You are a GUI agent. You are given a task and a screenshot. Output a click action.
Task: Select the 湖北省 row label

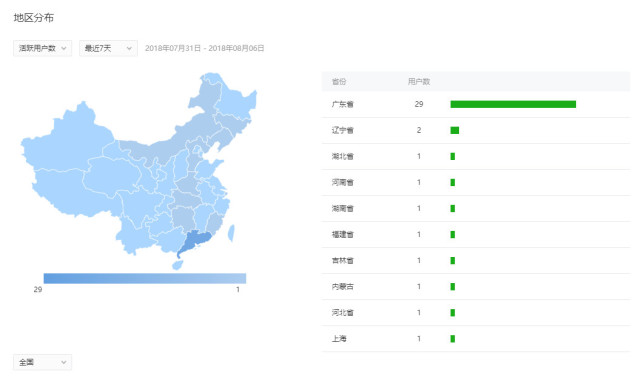343,156
